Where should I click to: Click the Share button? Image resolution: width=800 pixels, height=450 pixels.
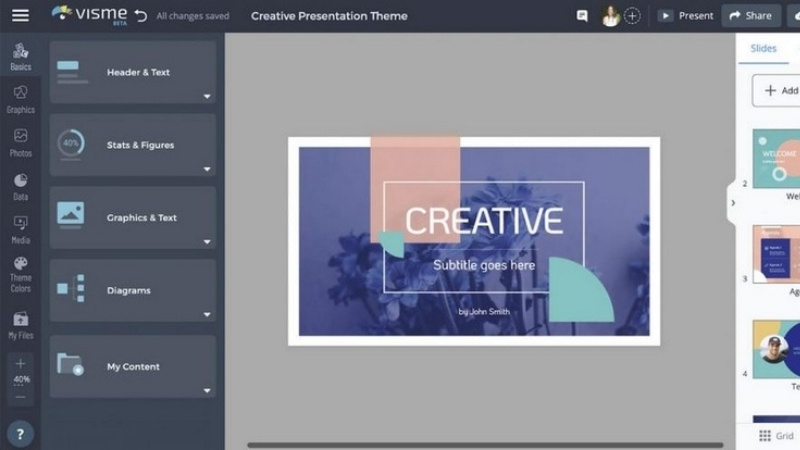(751, 16)
